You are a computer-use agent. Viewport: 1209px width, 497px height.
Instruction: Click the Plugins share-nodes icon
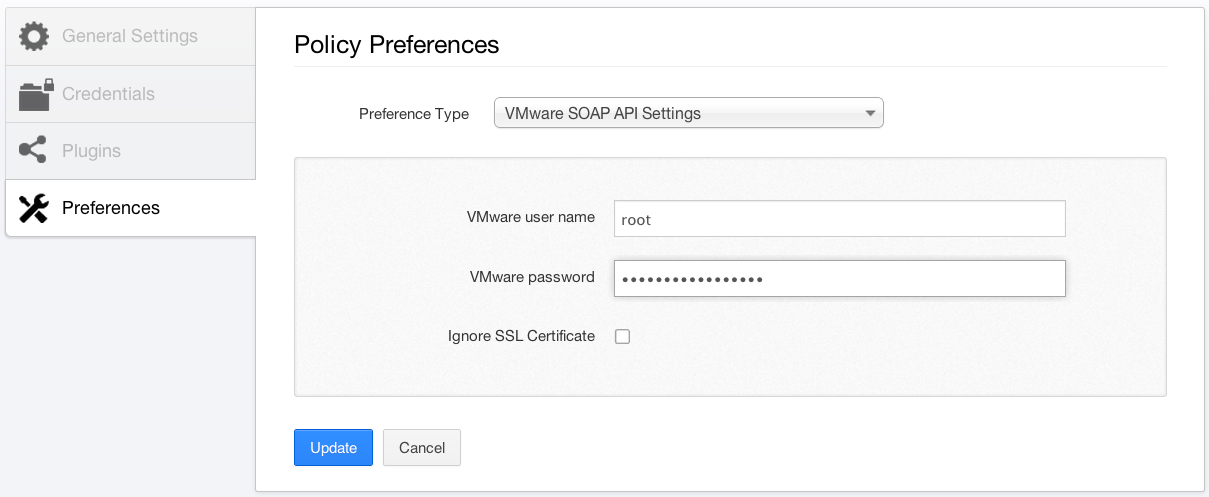point(33,151)
